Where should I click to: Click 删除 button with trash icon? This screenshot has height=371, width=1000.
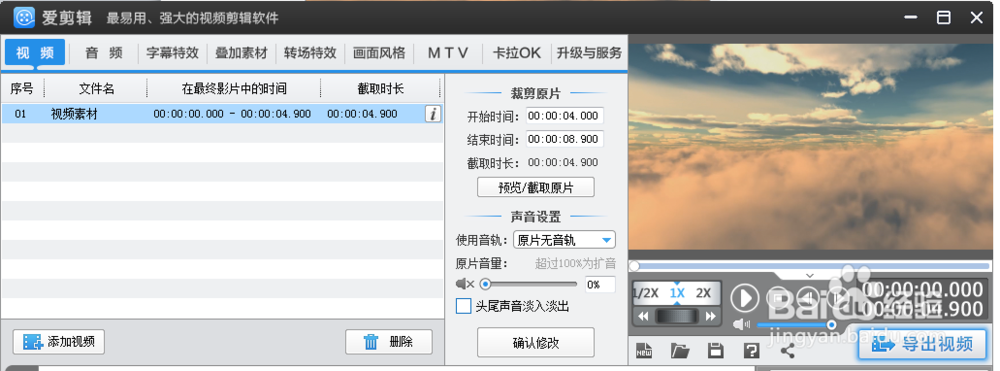click(389, 342)
